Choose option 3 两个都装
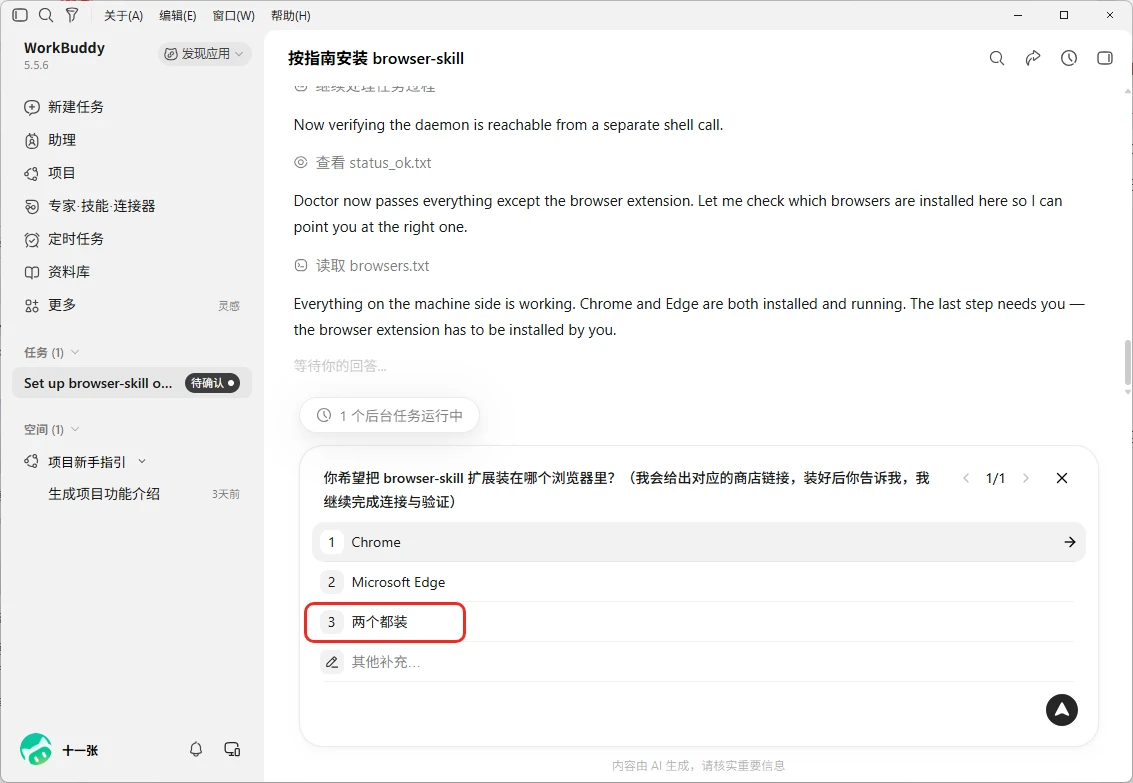1133x783 pixels. click(x=699, y=622)
